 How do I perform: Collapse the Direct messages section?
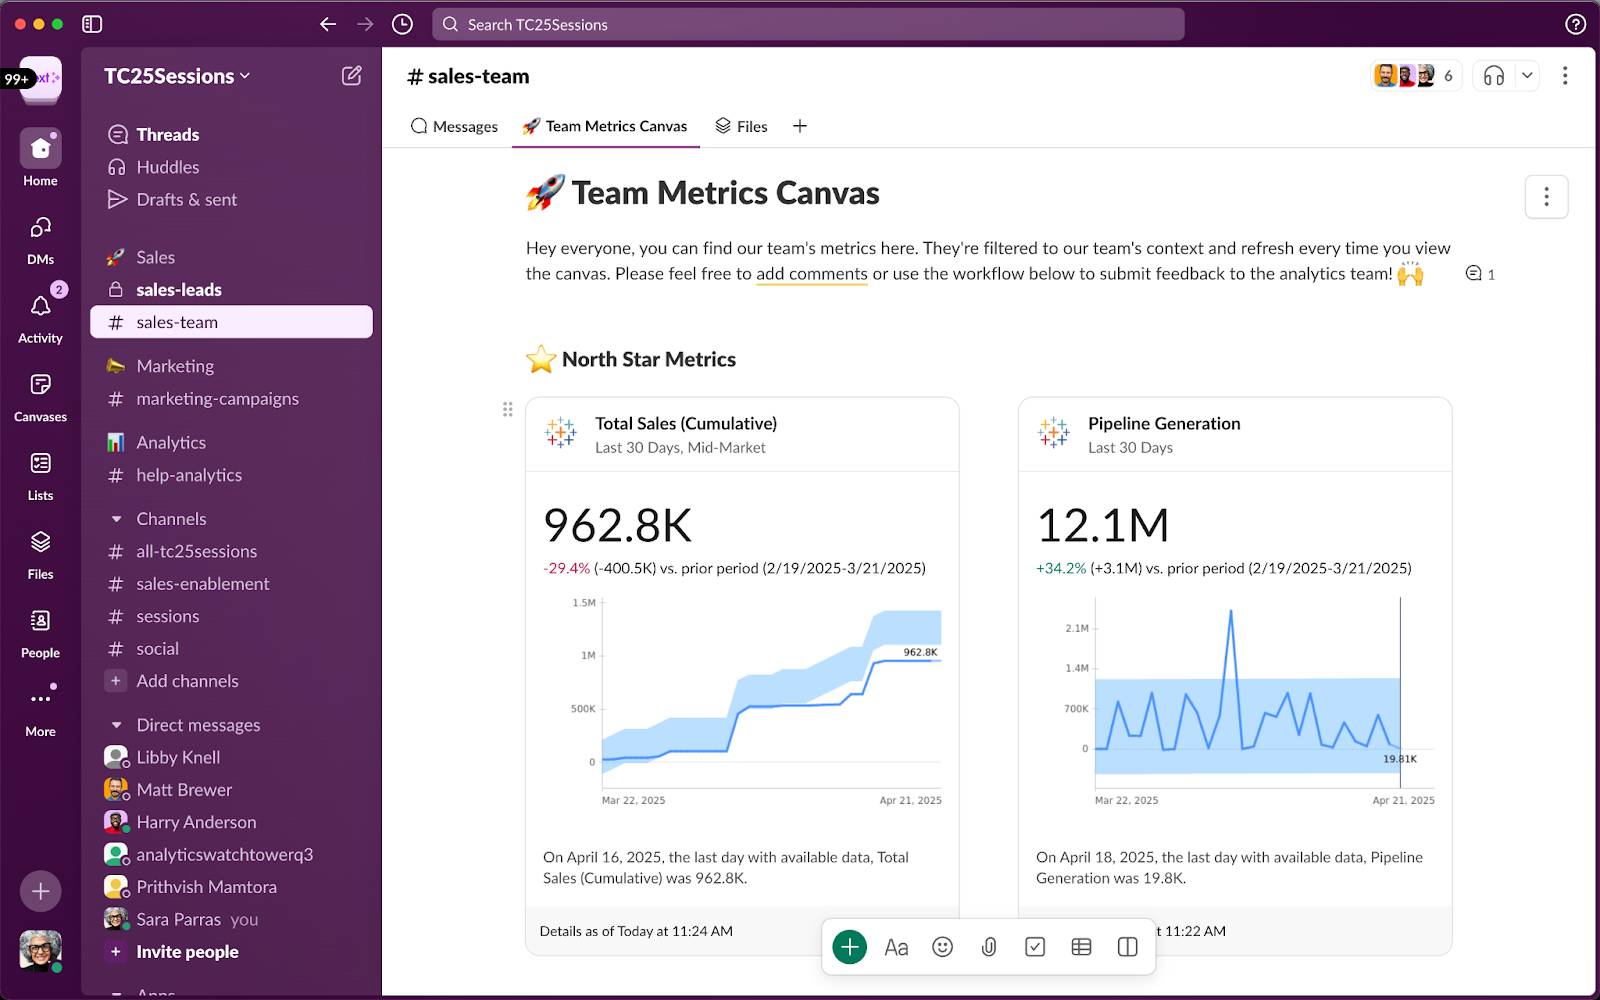[116, 725]
